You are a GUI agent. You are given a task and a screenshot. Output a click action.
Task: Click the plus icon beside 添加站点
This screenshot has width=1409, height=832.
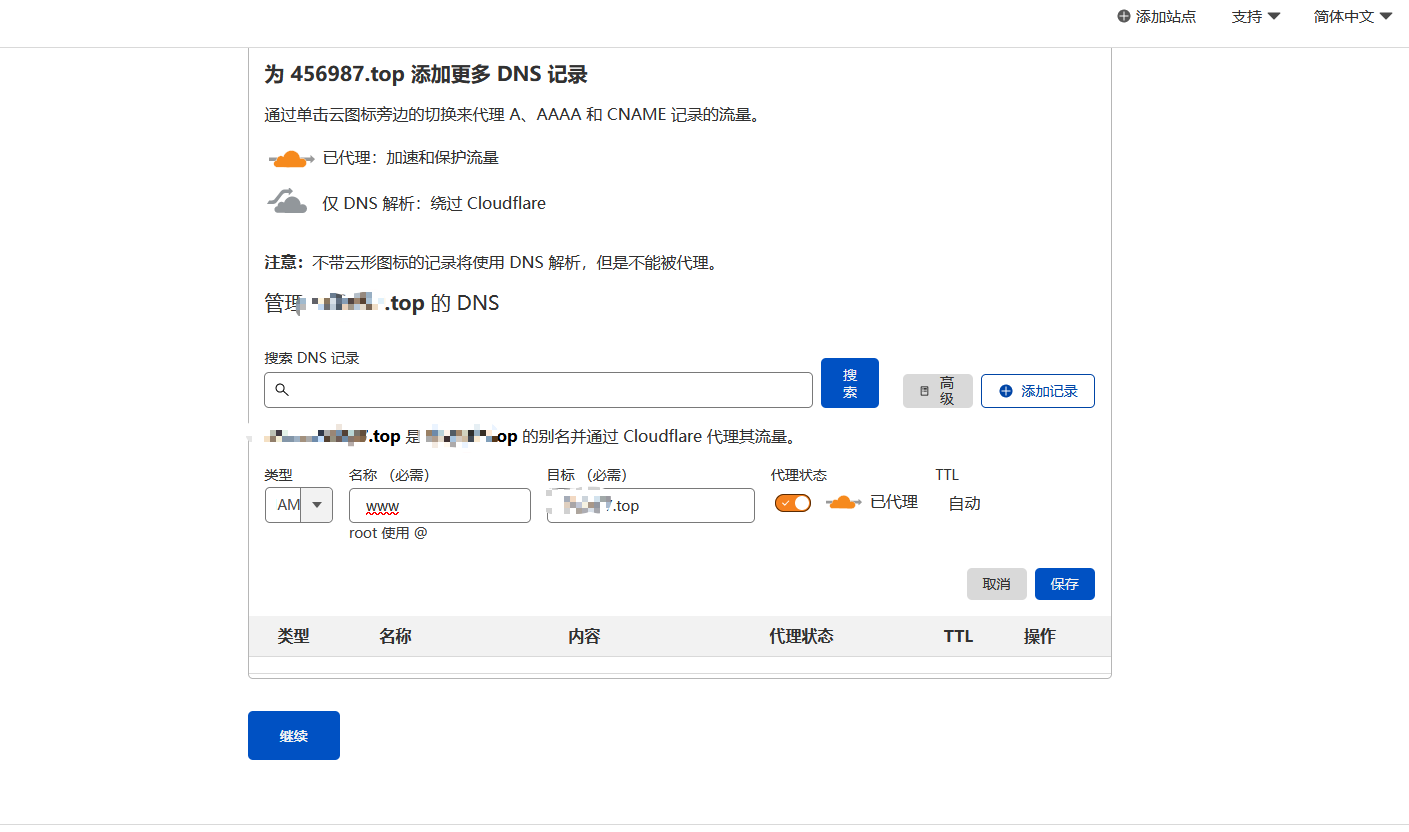coord(1124,17)
